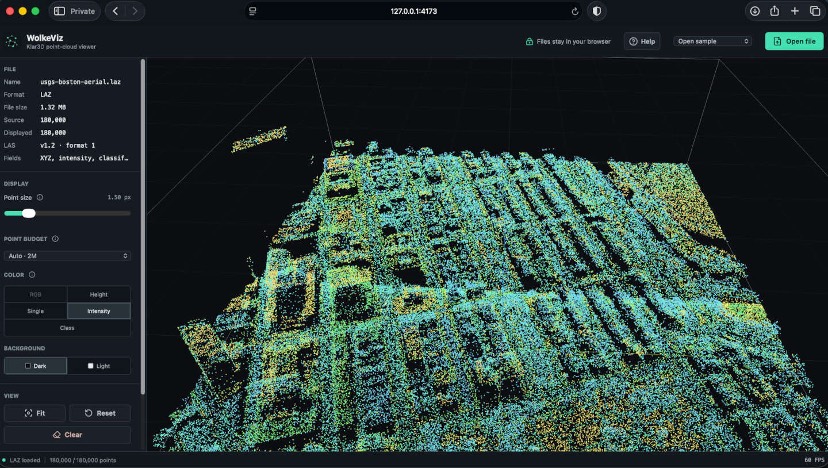Click the Source value 180,000
Viewport: 828px width, 468px height.
(53, 120)
